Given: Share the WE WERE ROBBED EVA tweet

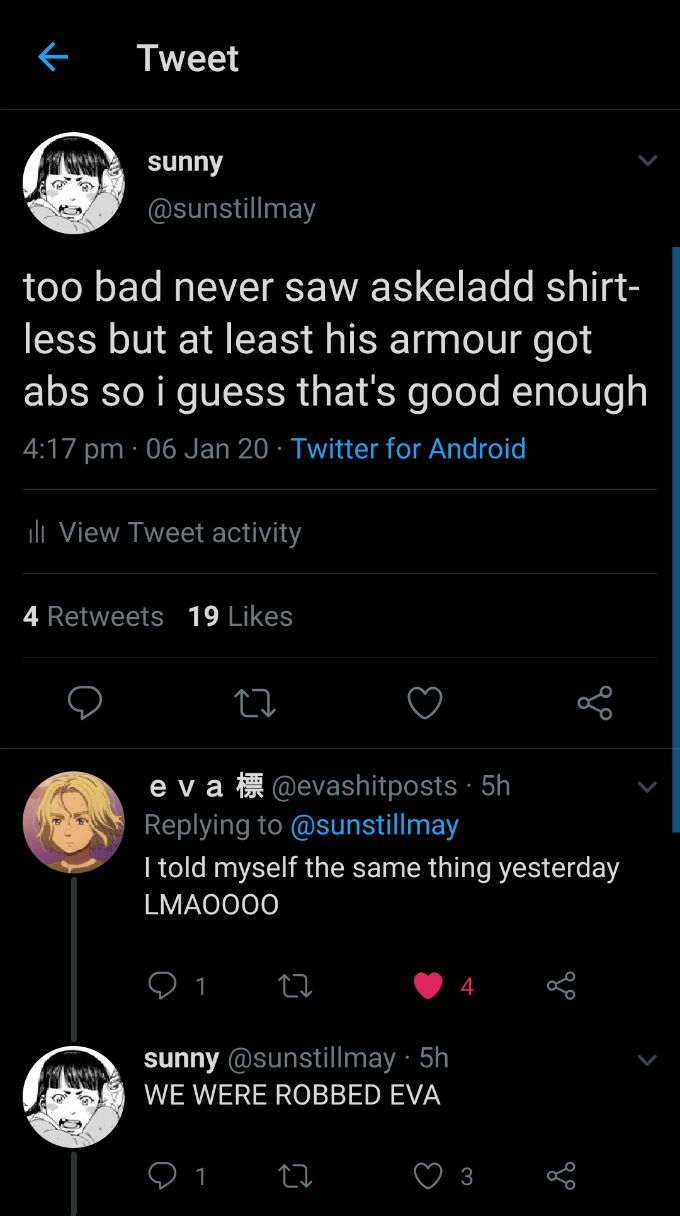Looking at the screenshot, I should (561, 1176).
